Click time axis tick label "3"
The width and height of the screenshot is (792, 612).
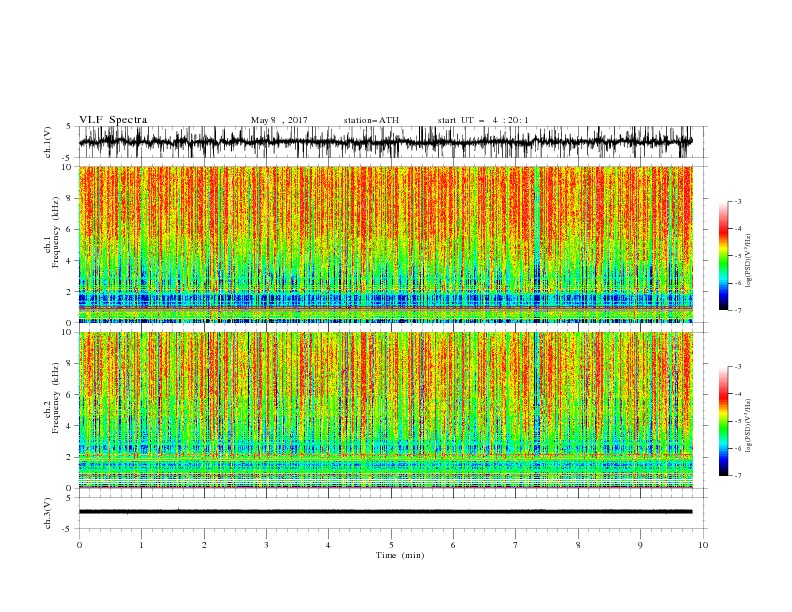[x=266, y=545]
